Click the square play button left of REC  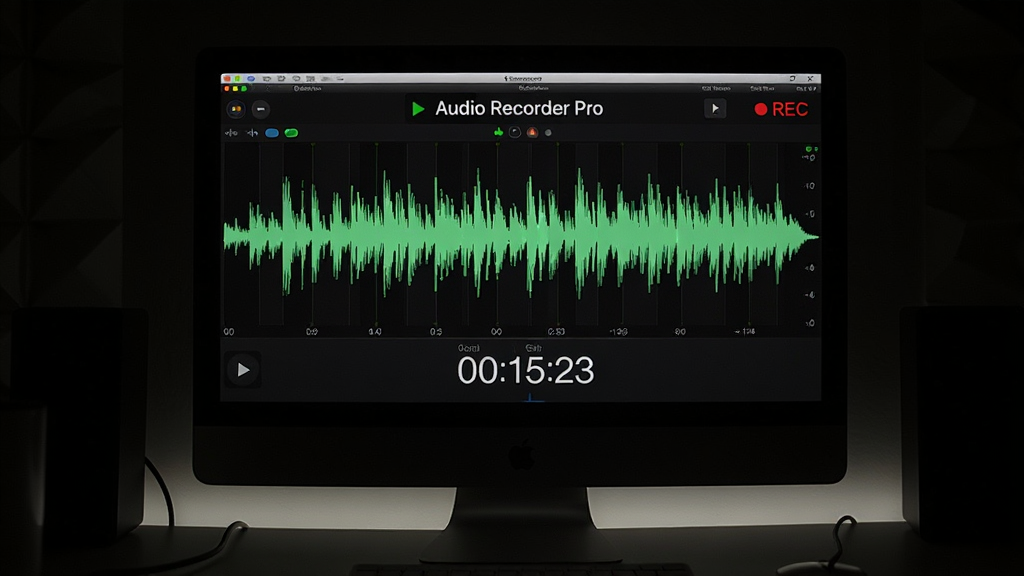click(x=715, y=108)
